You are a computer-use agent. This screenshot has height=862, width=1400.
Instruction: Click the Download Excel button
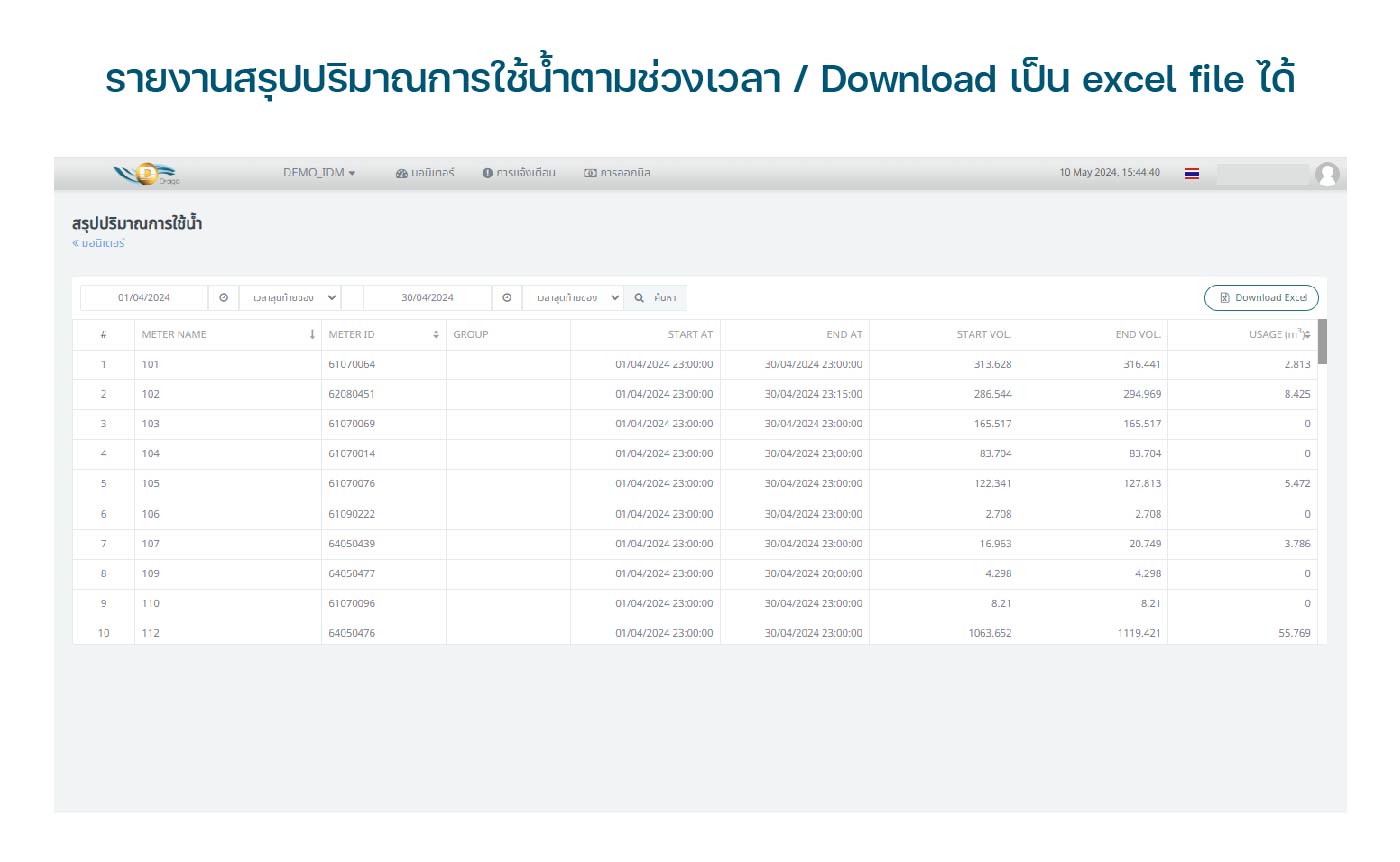tap(1261, 298)
